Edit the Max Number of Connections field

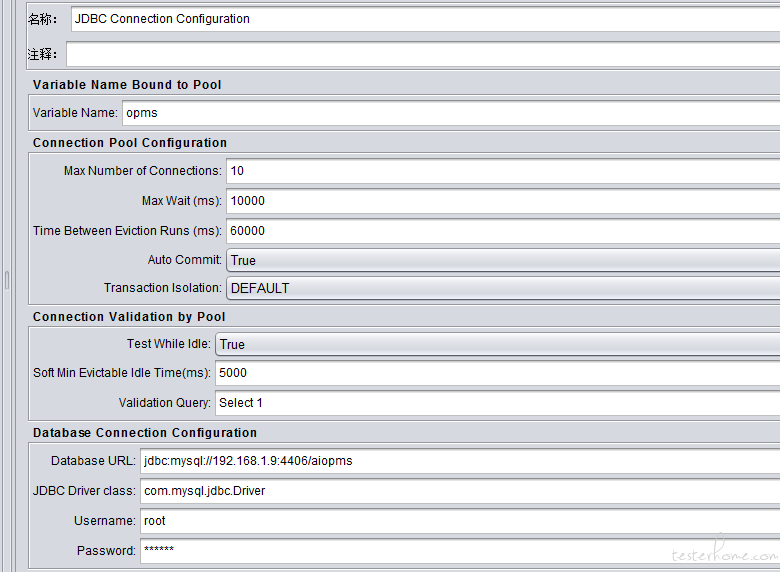(503, 171)
